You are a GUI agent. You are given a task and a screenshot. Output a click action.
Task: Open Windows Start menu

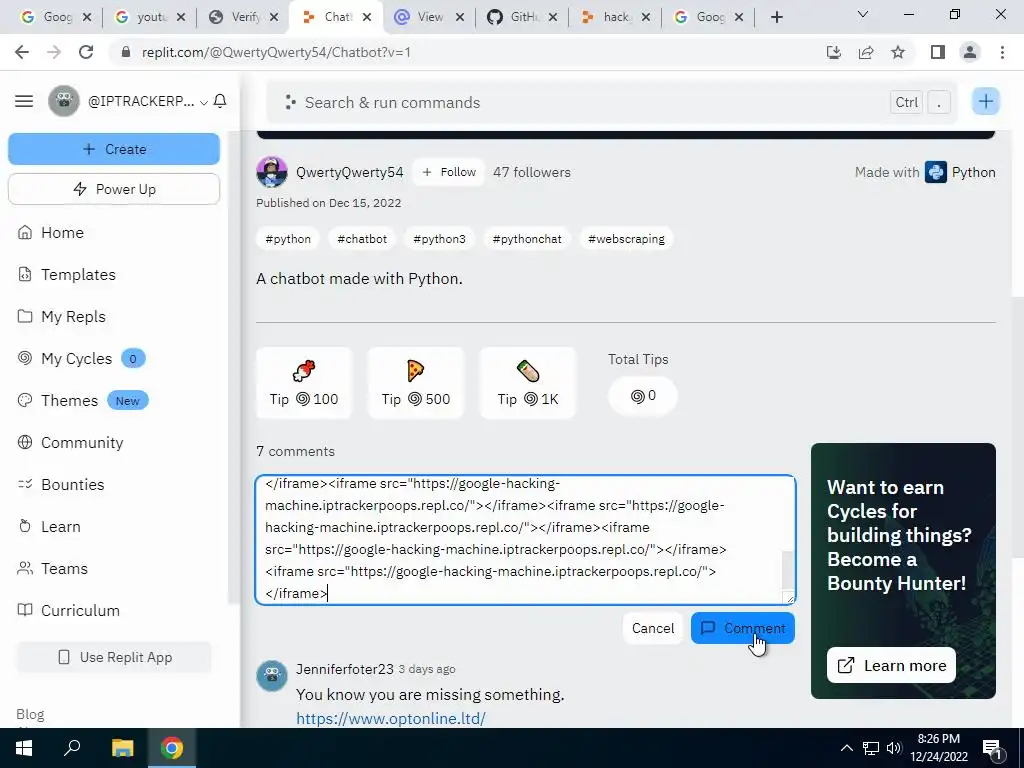[24, 748]
